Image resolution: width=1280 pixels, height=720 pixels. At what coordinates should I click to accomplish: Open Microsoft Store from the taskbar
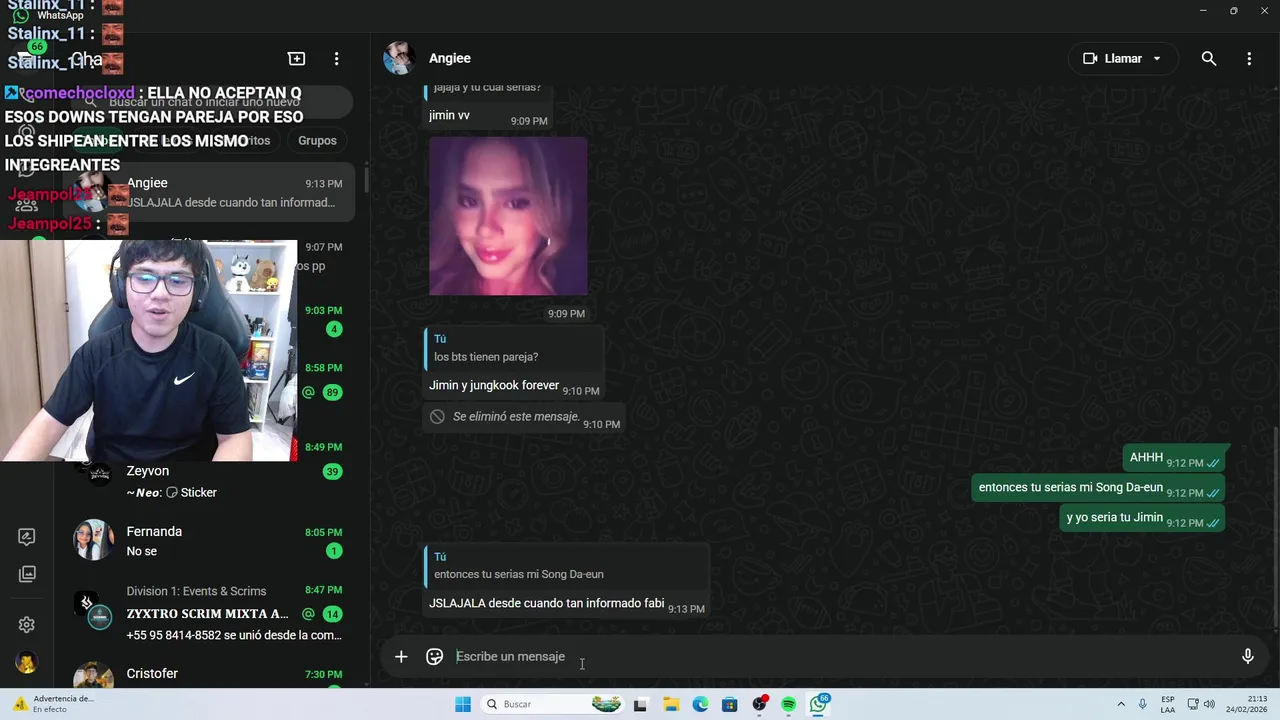coord(730,704)
